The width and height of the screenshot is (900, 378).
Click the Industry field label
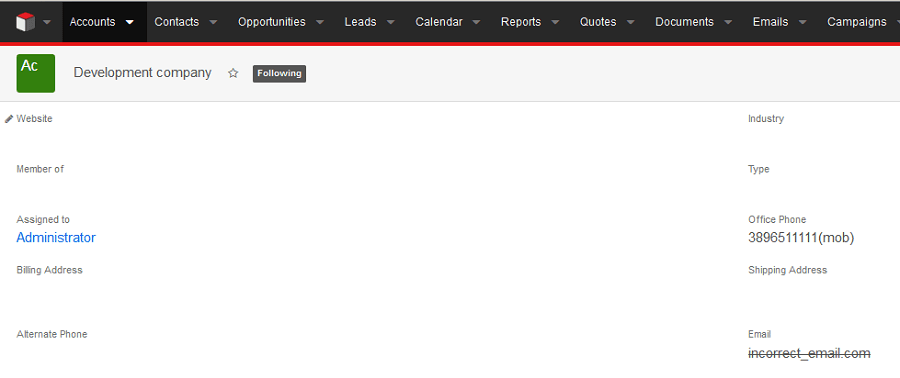pos(766,119)
